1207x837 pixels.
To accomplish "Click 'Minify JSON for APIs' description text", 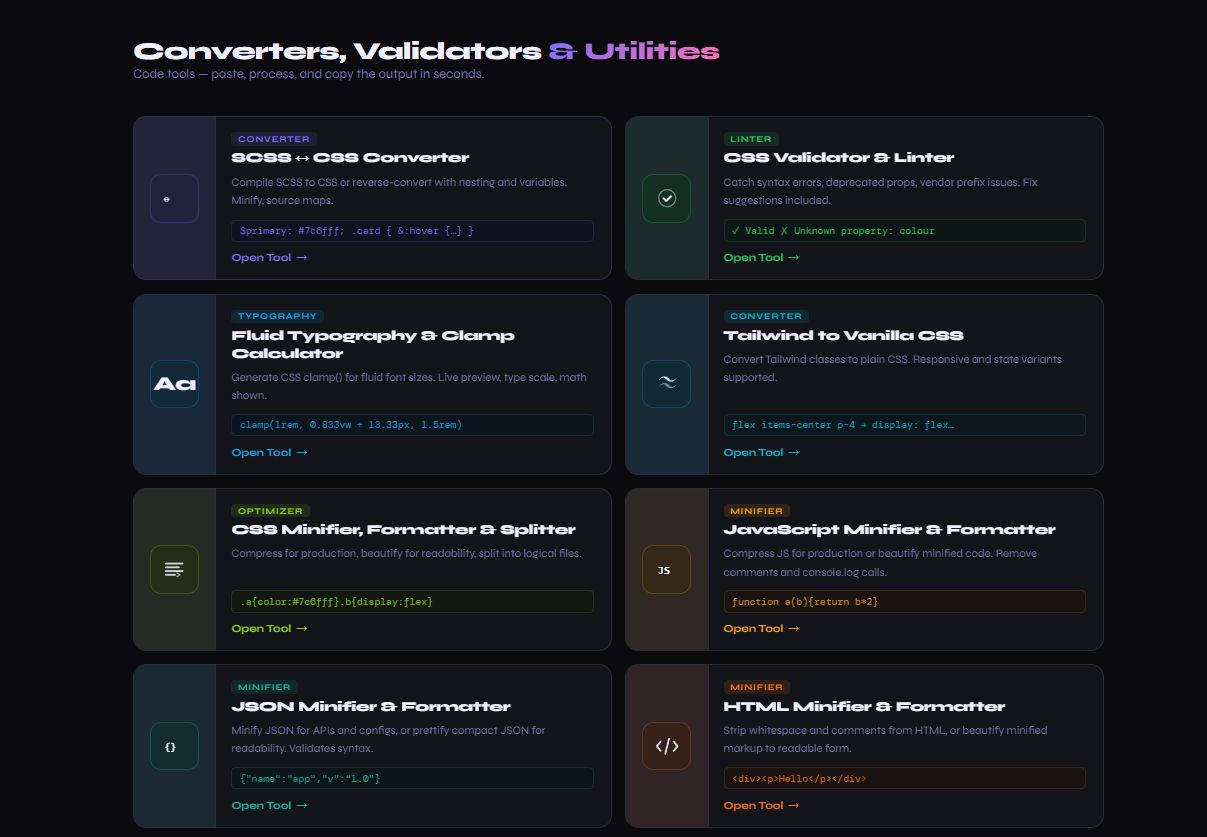I will tap(388, 739).
